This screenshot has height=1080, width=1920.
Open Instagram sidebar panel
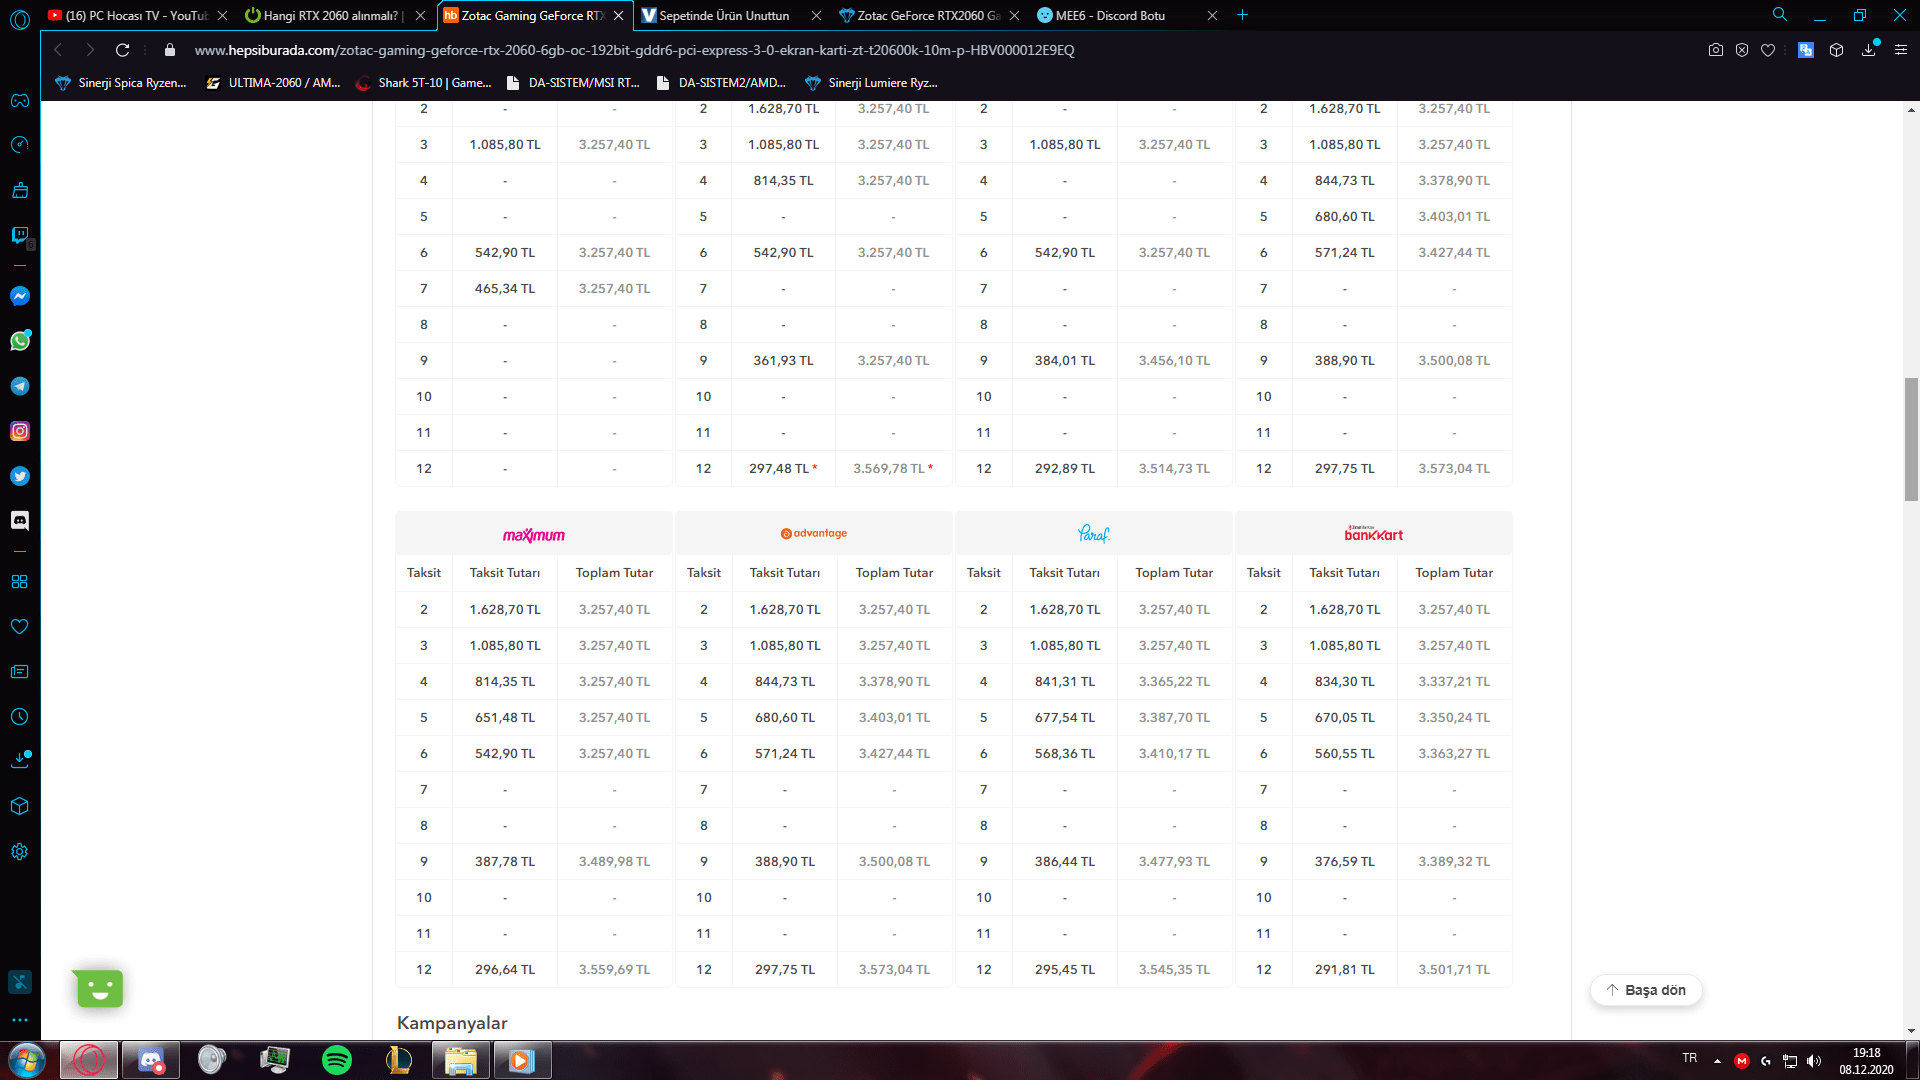(x=20, y=431)
